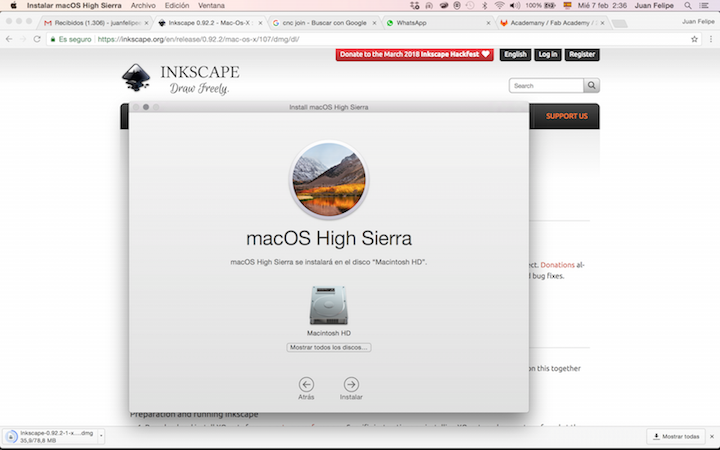Open the Wi-Fi status menu
This screenshot has height=450, width=720.
[x=499, y=6]
